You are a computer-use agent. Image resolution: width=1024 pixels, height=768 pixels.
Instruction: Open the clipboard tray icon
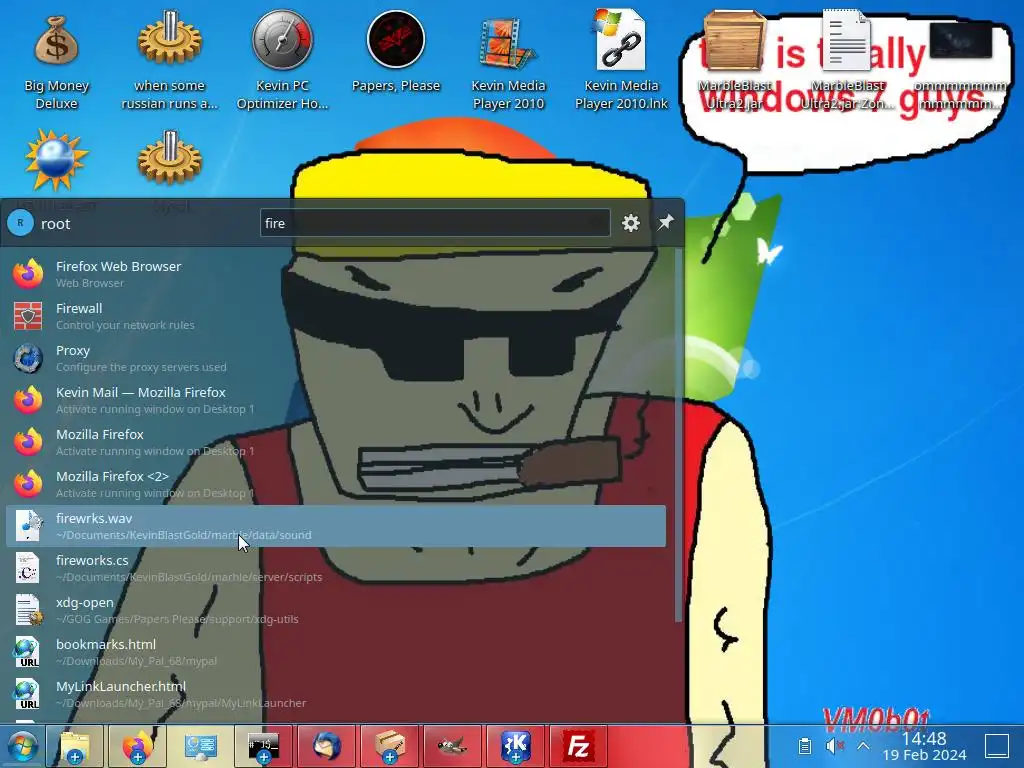[805, 746]
